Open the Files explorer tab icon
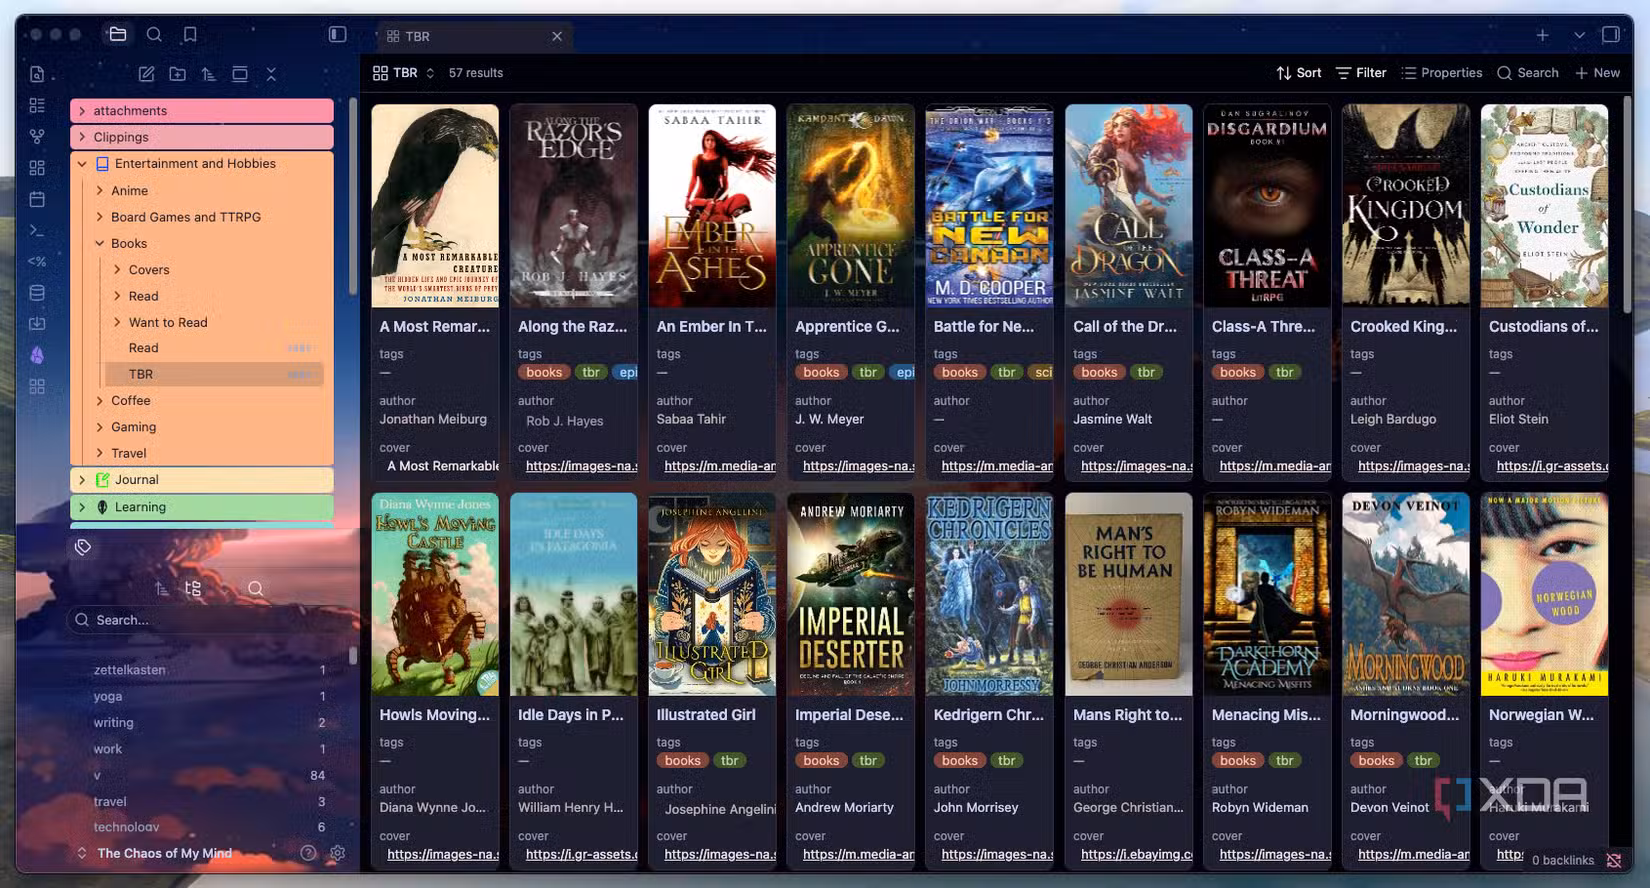 [x=117, y=35]
